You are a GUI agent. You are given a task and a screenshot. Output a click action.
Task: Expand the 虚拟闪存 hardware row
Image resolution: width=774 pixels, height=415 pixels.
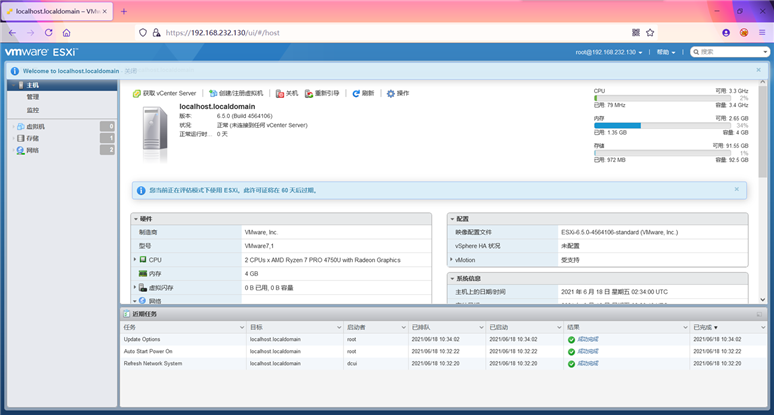[135, 287]
